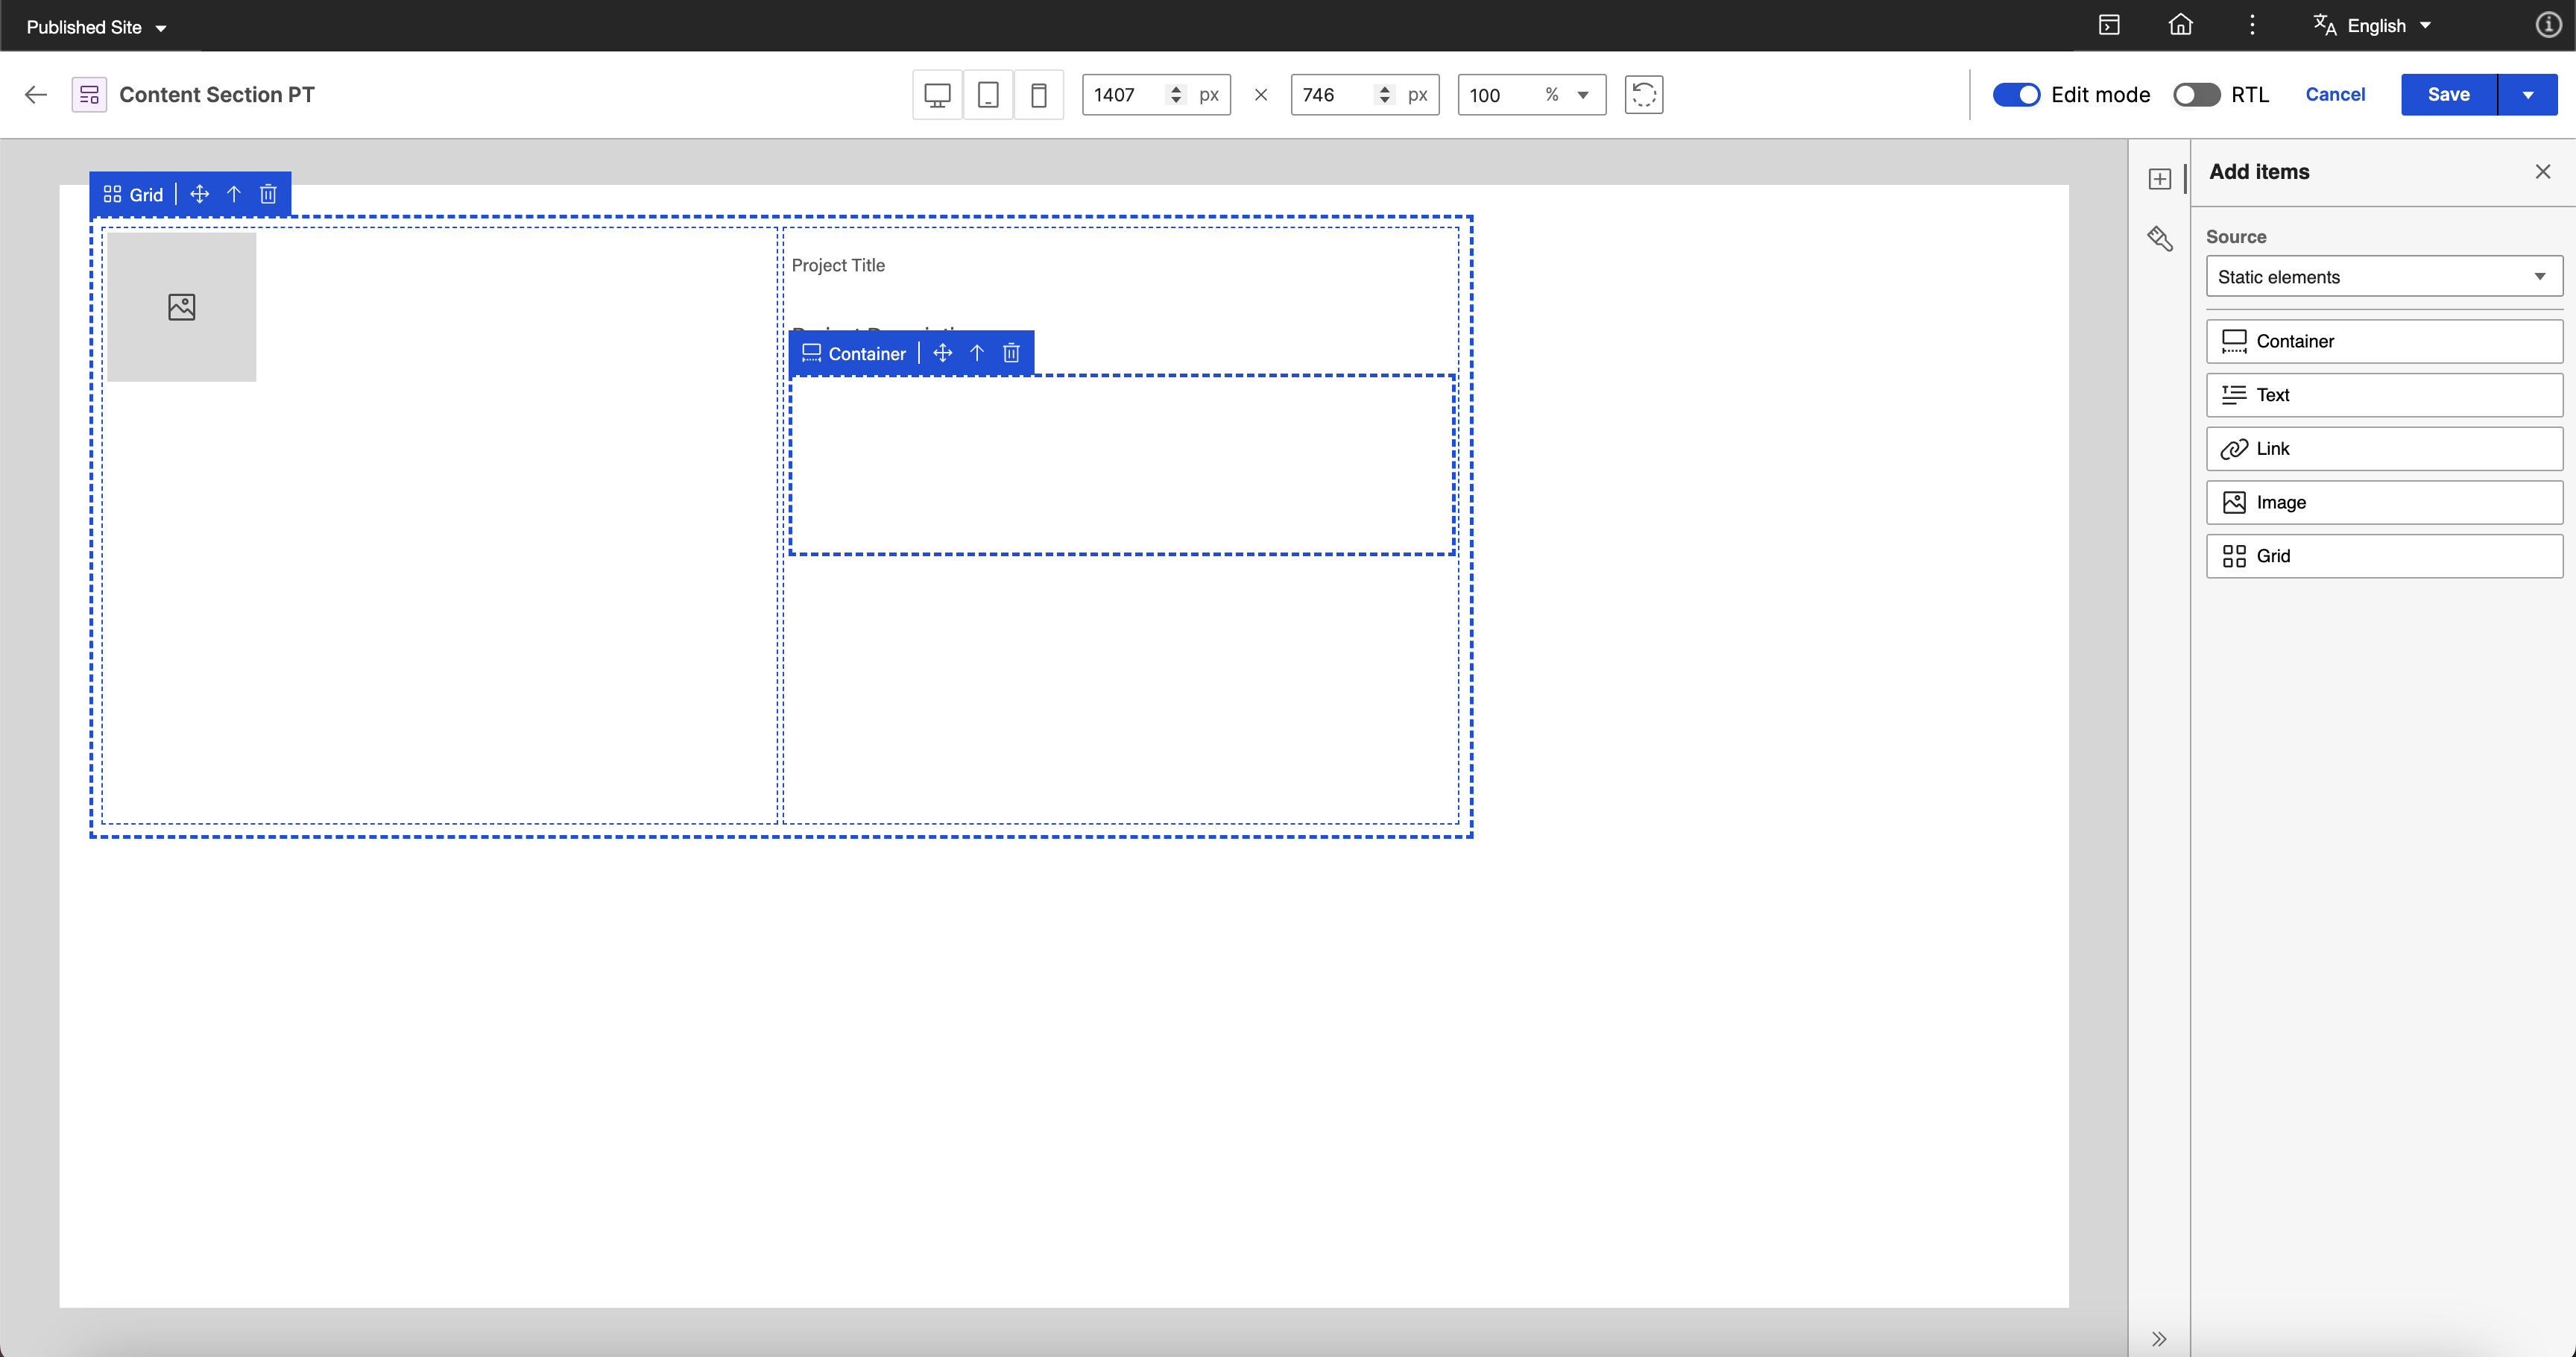The width and height of the screenshot is (2576, 1357).
Task: Open the Published Site menu
Action: pos(96,27)
